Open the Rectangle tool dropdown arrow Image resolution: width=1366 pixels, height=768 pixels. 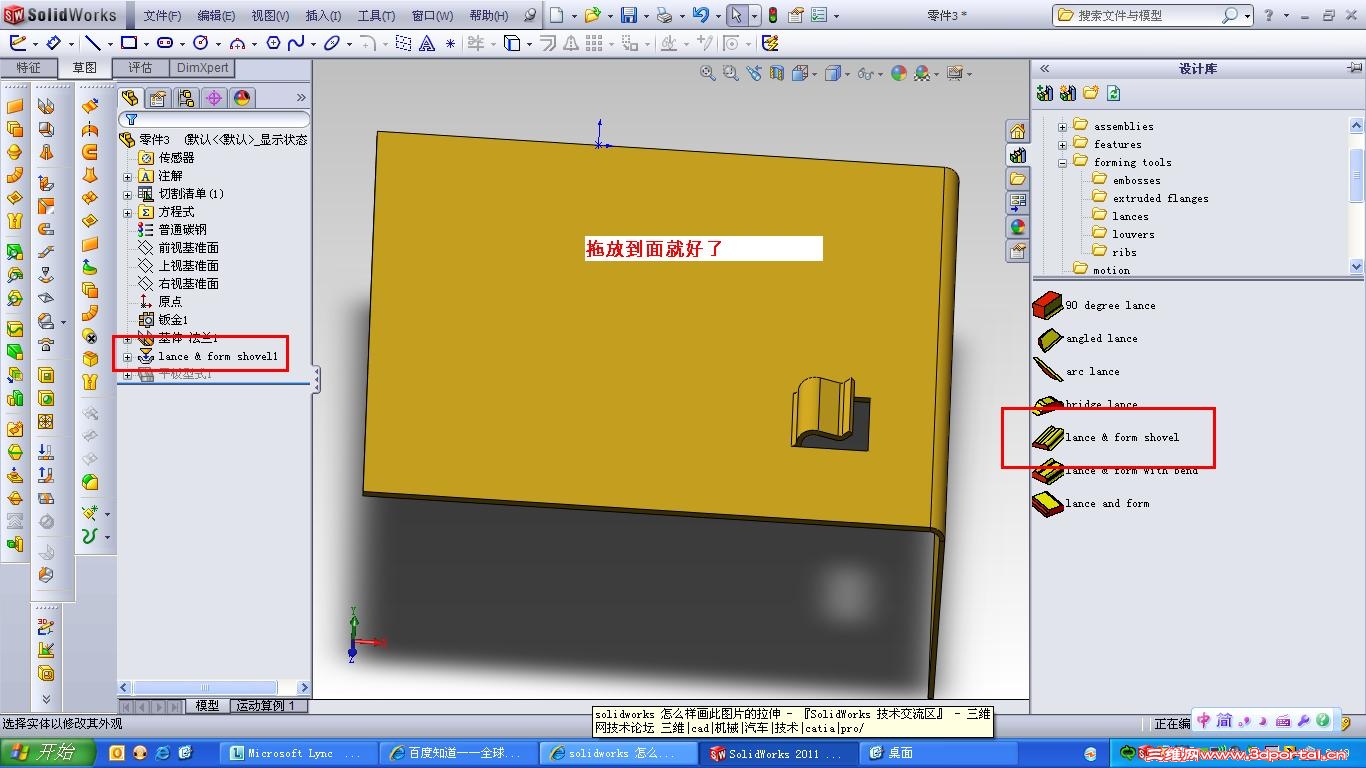click(x=145, y=44)
